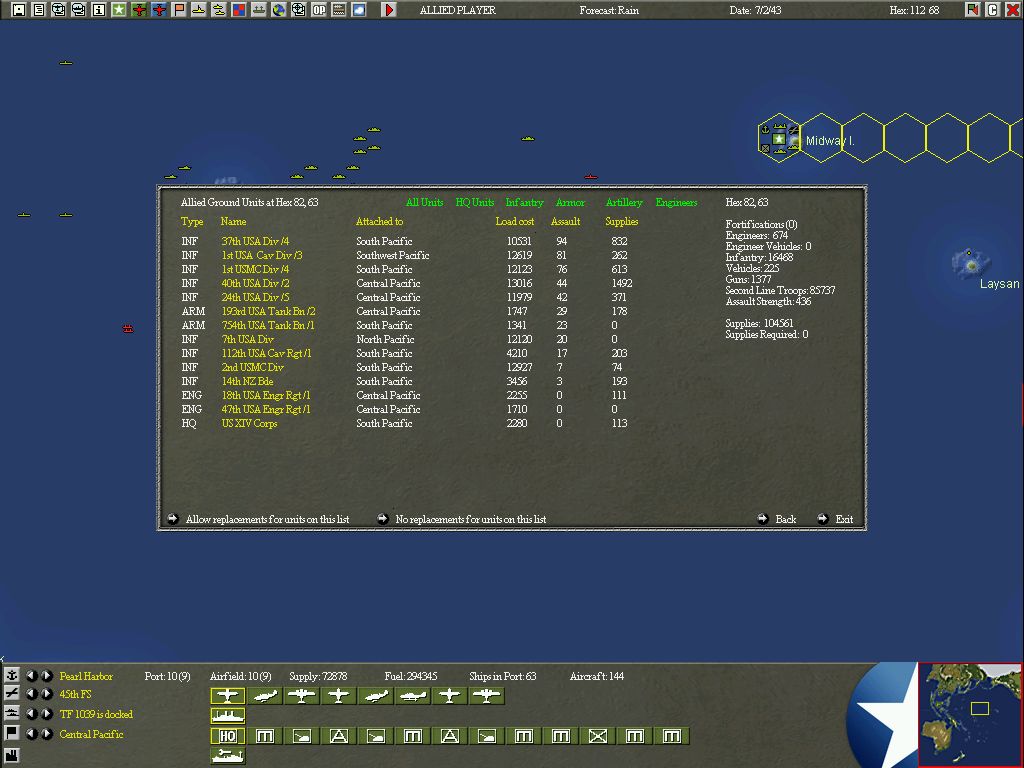Viewport: 1024px width, 768px height.
Task: Go to next base after Pearl Harbor
Action: coord(46,675)
